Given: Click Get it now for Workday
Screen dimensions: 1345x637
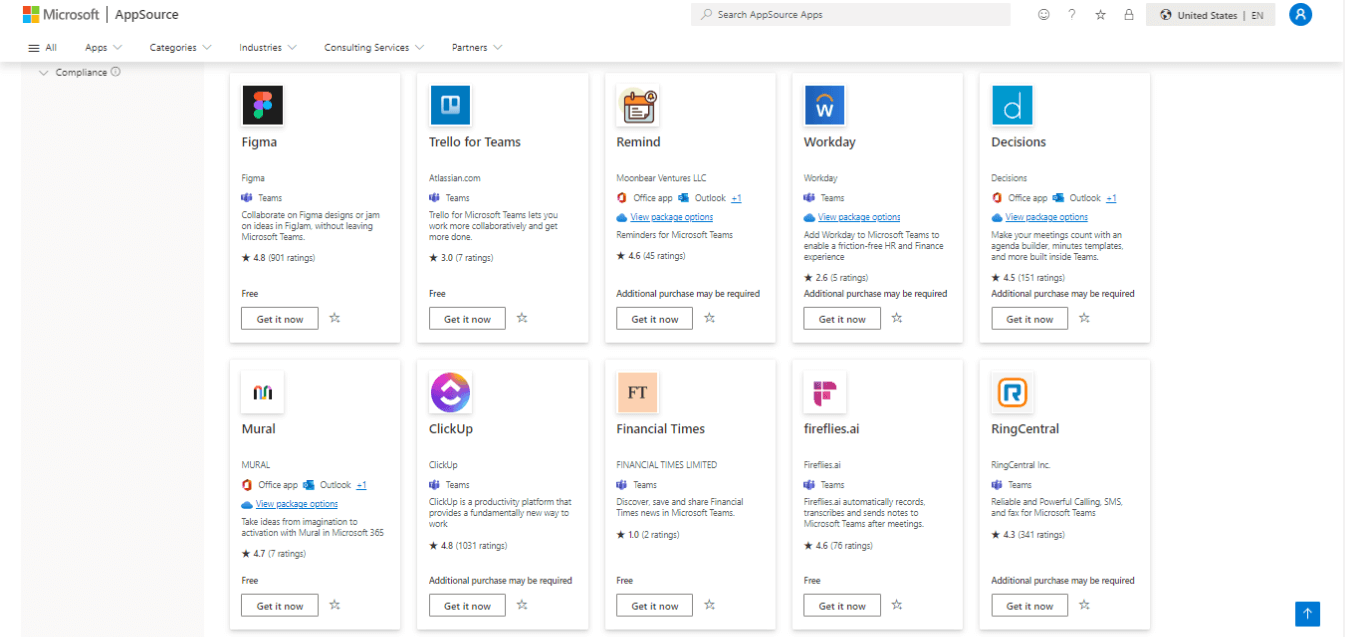Looking at the screenshot, I should 842,319.
